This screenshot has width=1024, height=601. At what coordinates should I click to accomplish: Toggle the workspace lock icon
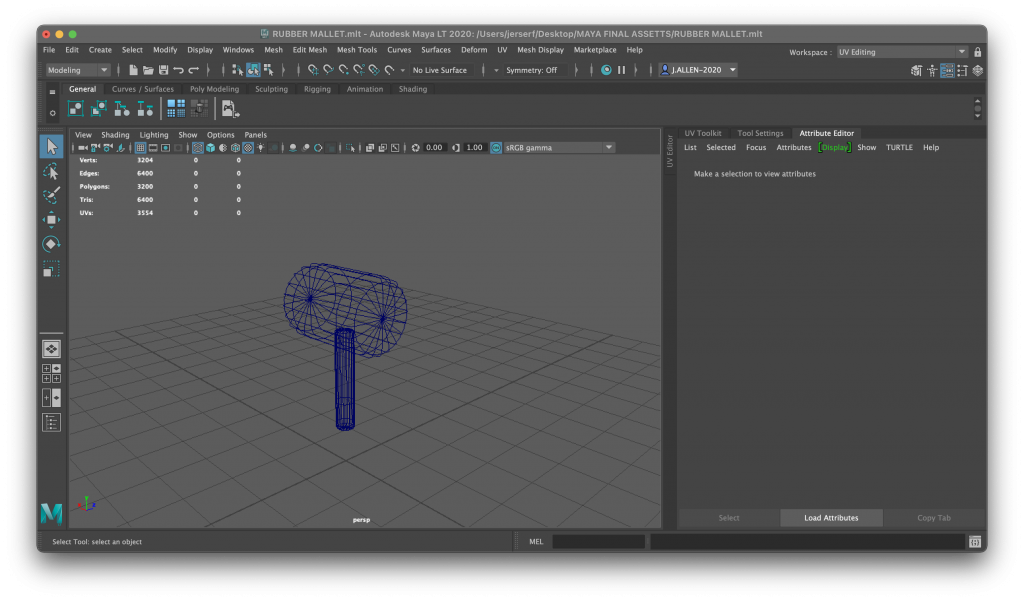(x=977, y=52)
